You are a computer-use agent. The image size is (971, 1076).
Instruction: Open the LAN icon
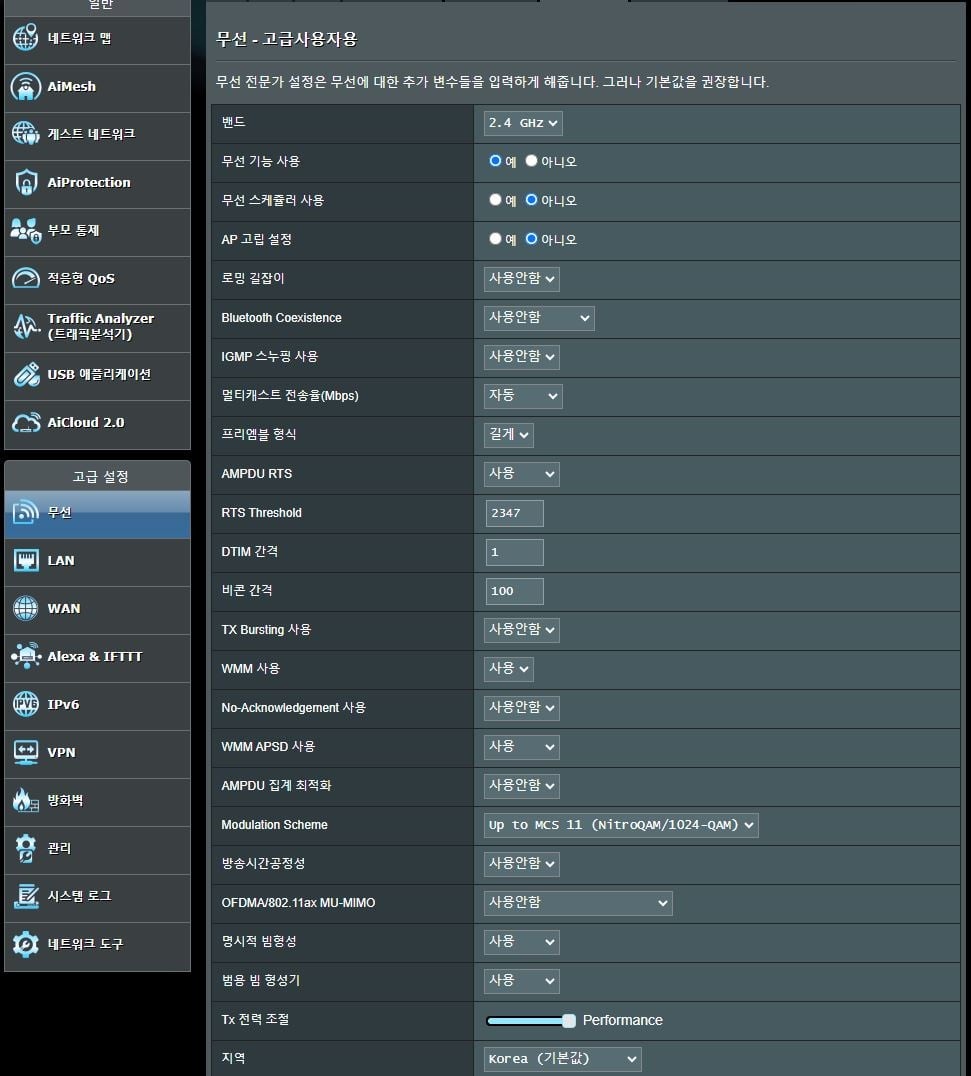point(25,560)
